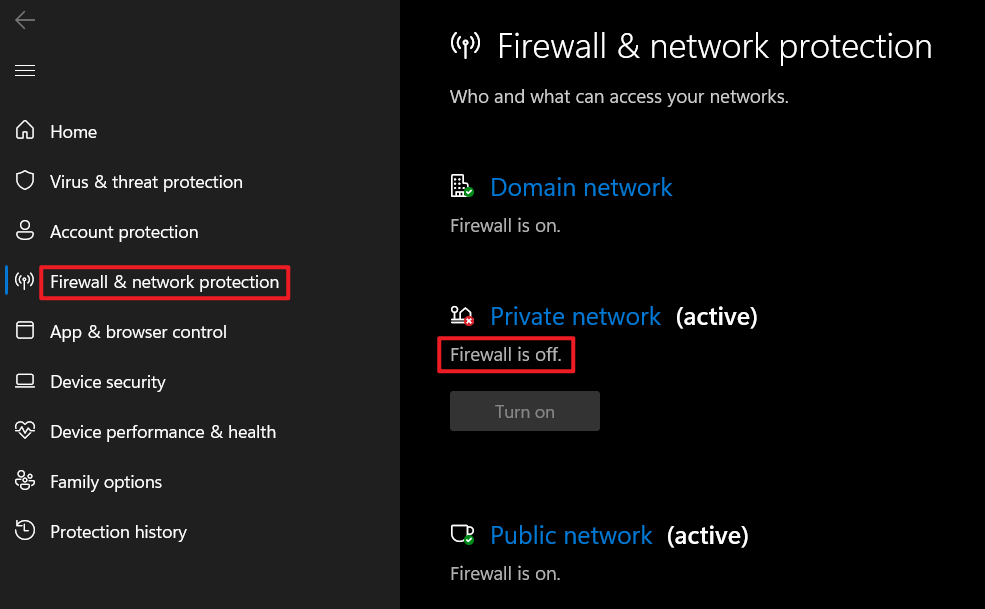Click the Family options people icon

(26, 481)
